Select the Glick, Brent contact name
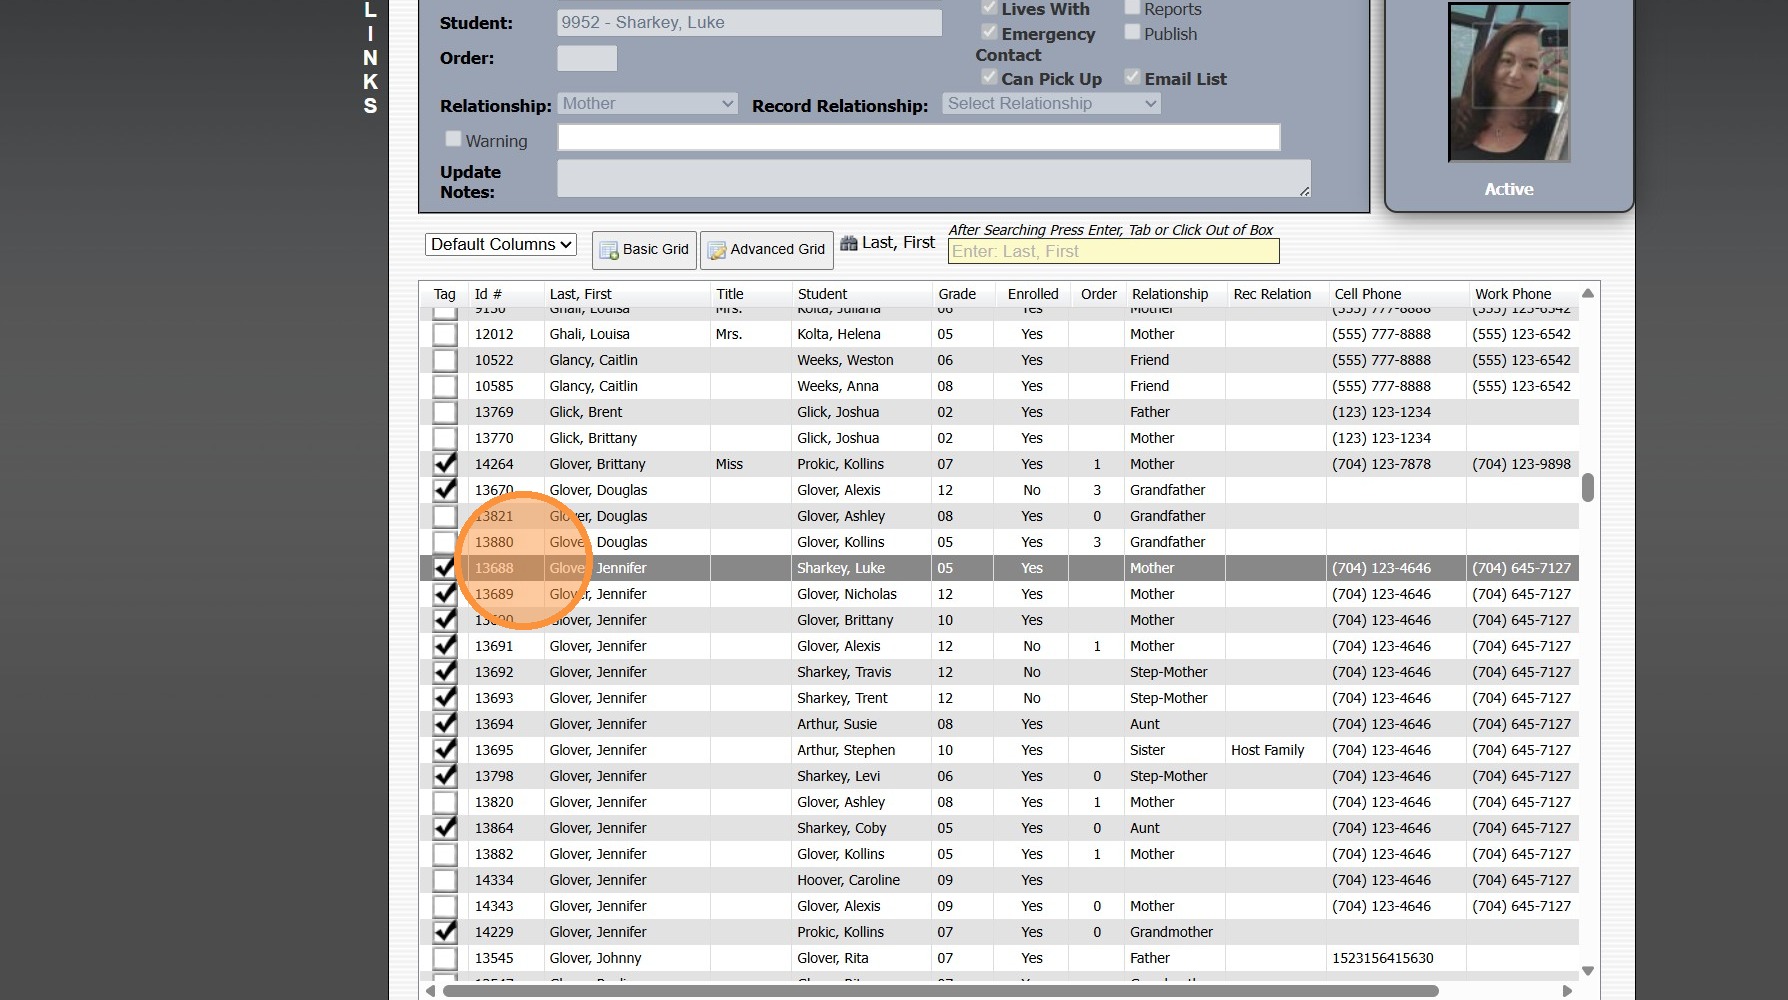The width and height of the screenshot is (1788, 1000). [x=586, y=412]
